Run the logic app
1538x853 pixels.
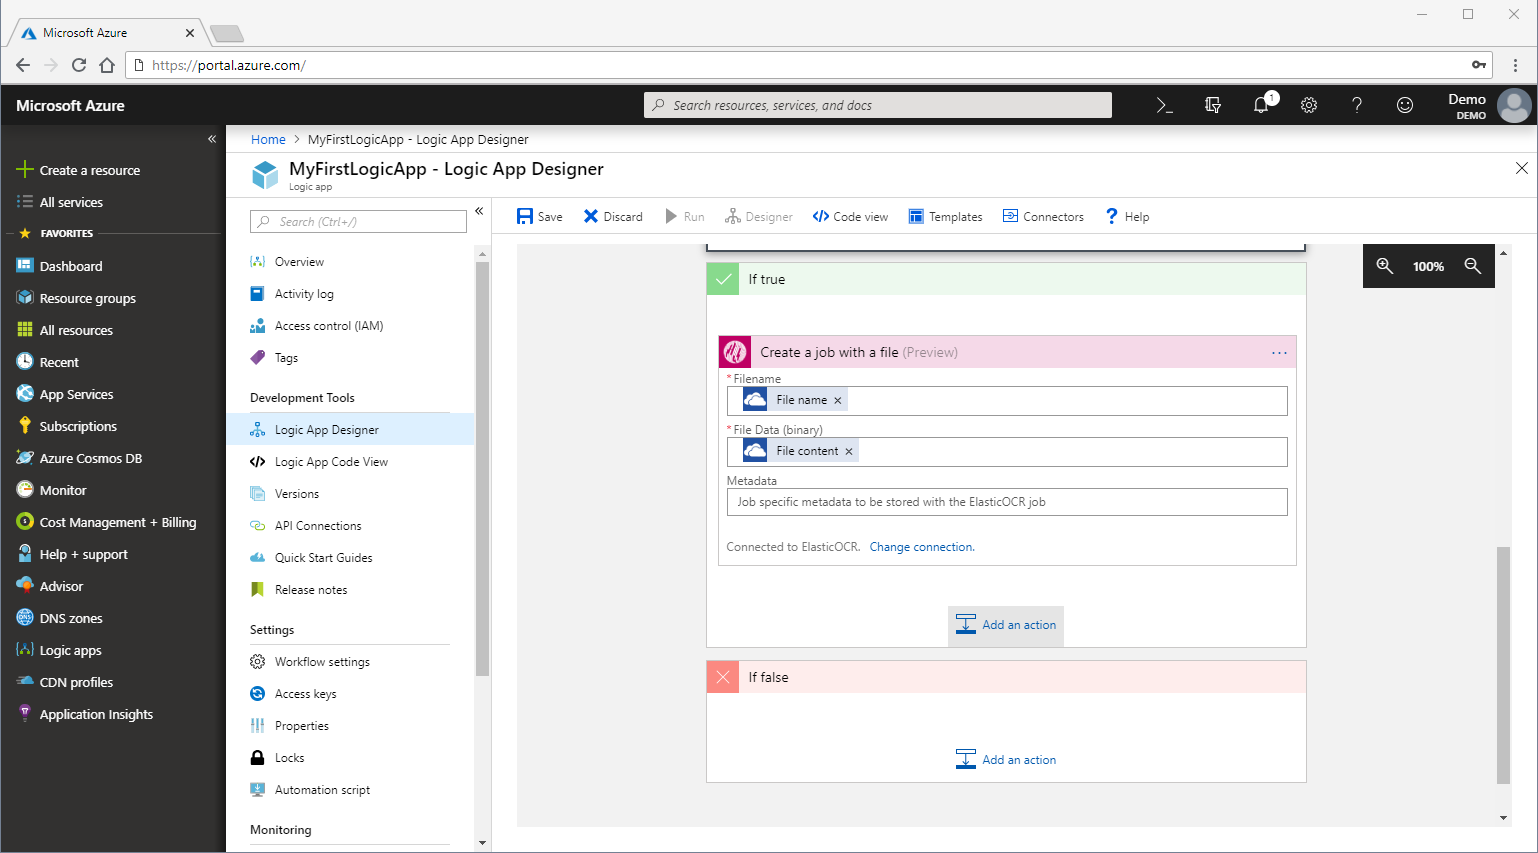(685, 217)
